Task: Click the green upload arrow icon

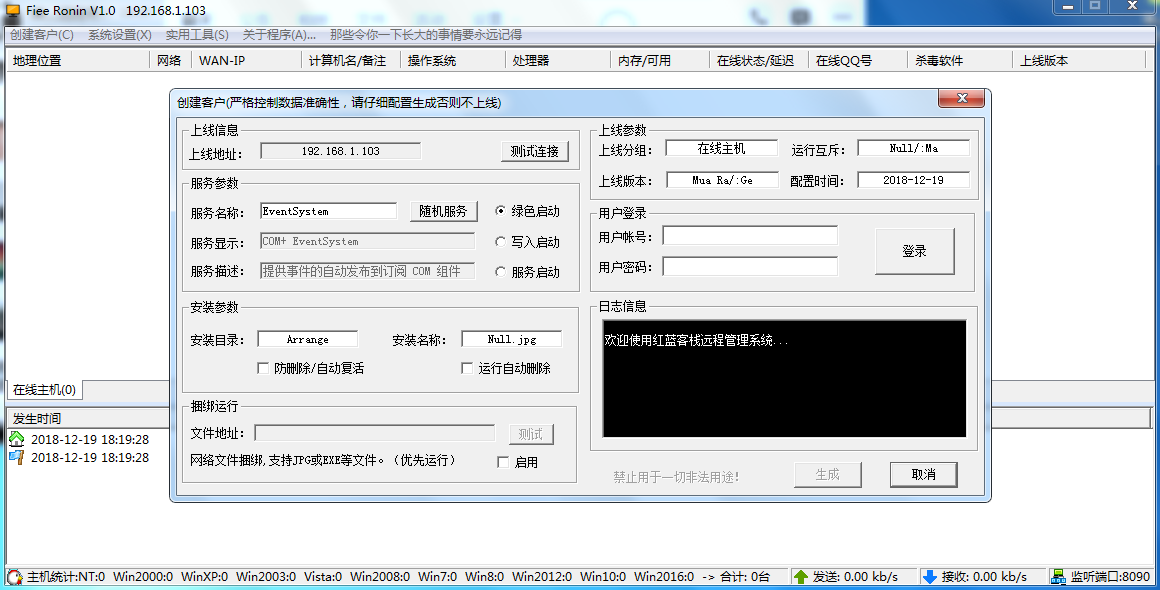Action: tap(800, 577)
